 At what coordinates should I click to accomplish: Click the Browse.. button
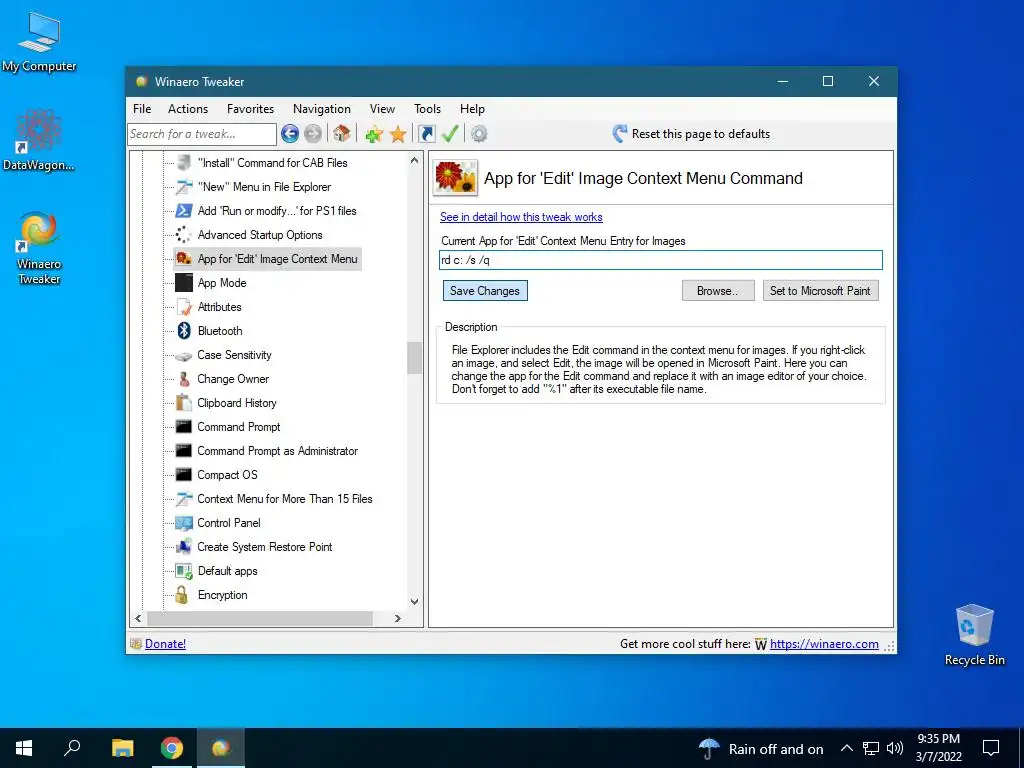[x=718, y=291]
